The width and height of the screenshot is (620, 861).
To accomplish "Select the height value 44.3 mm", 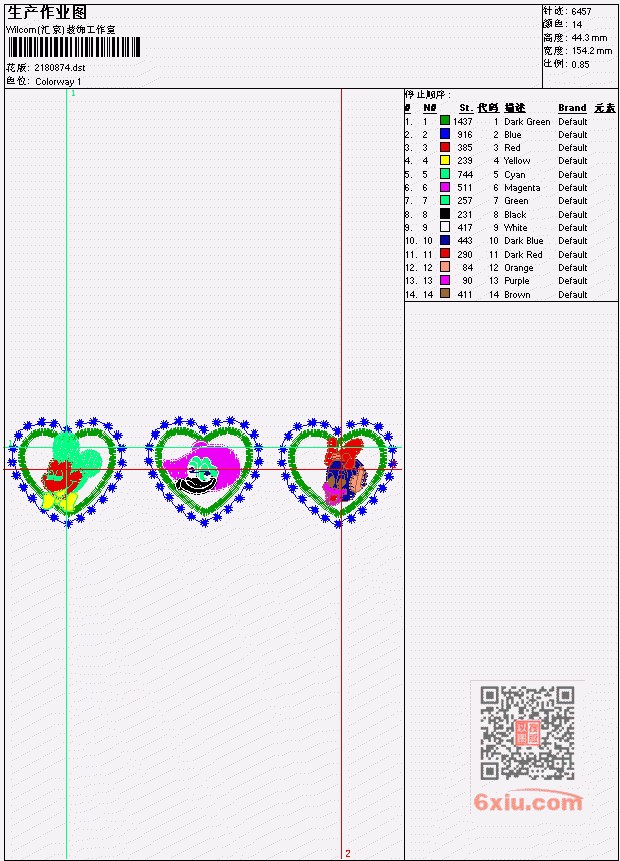I will 589,38.
